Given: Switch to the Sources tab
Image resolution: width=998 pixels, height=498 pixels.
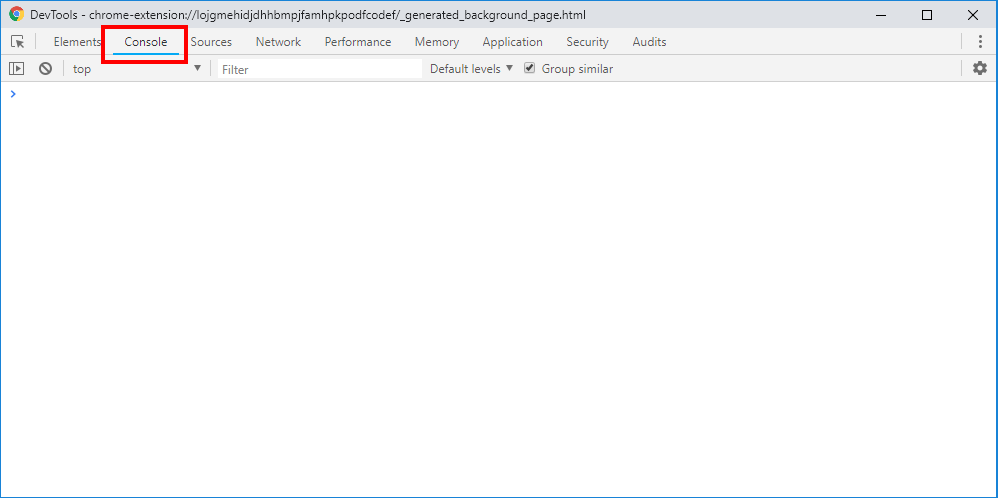Looking at the screenshot, I should [x=211, y=42].
